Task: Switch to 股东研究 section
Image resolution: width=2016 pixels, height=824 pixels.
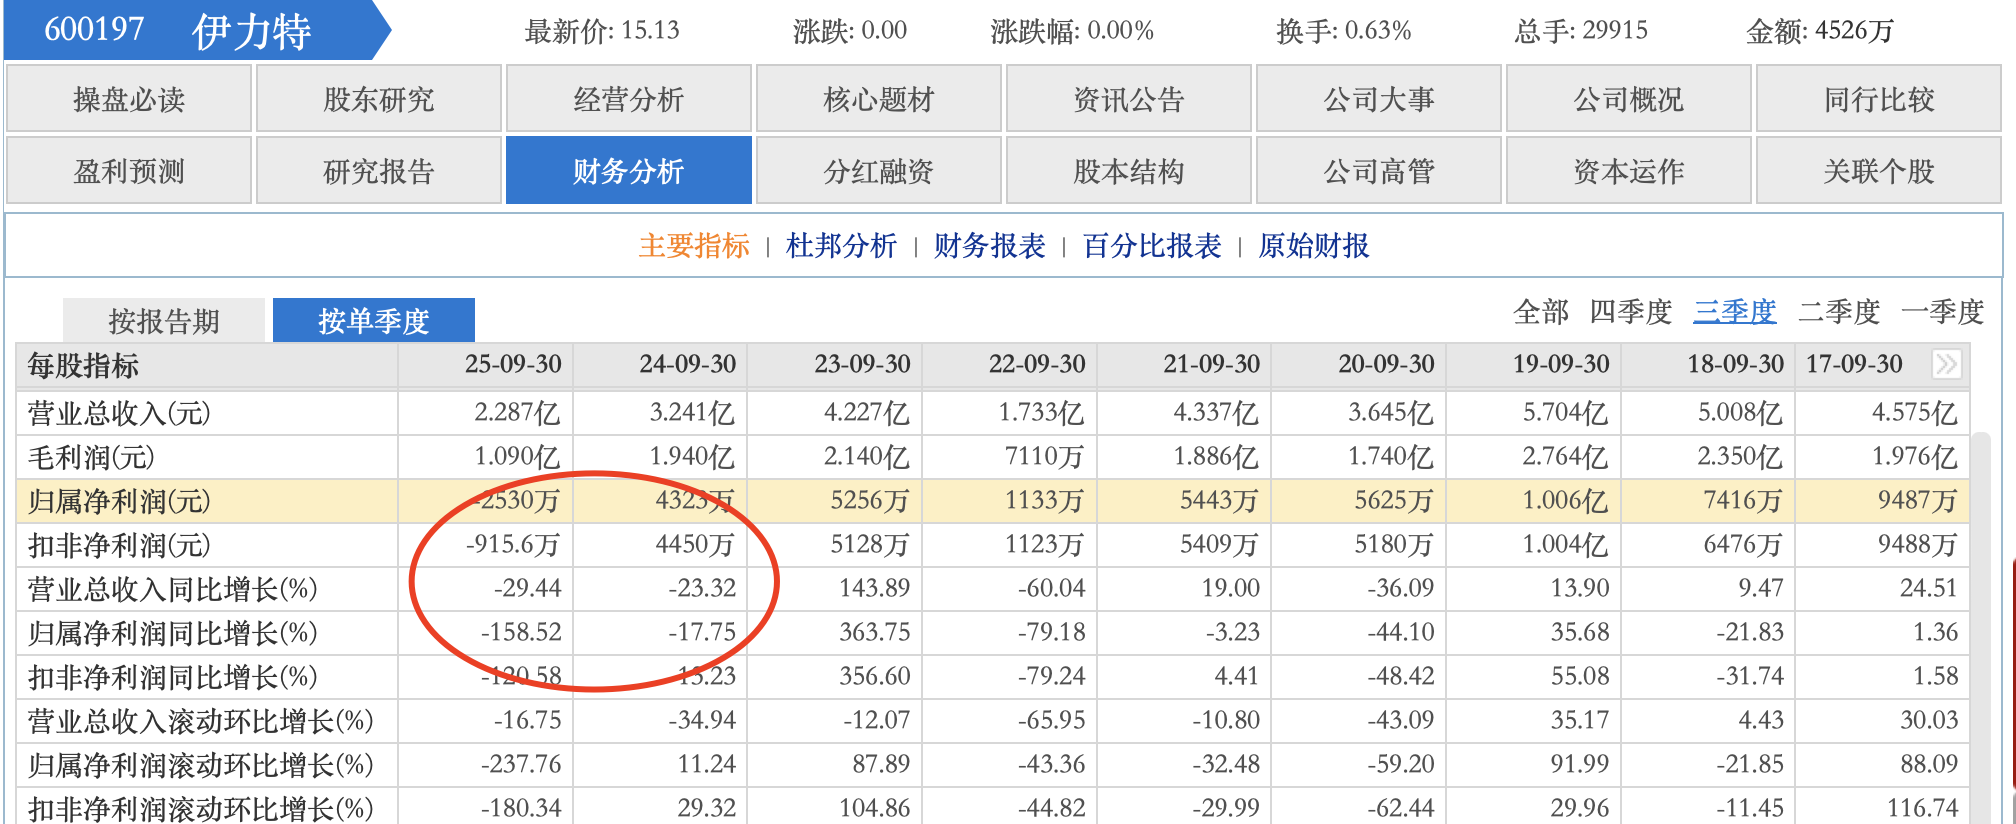Action: coord(379,99)
